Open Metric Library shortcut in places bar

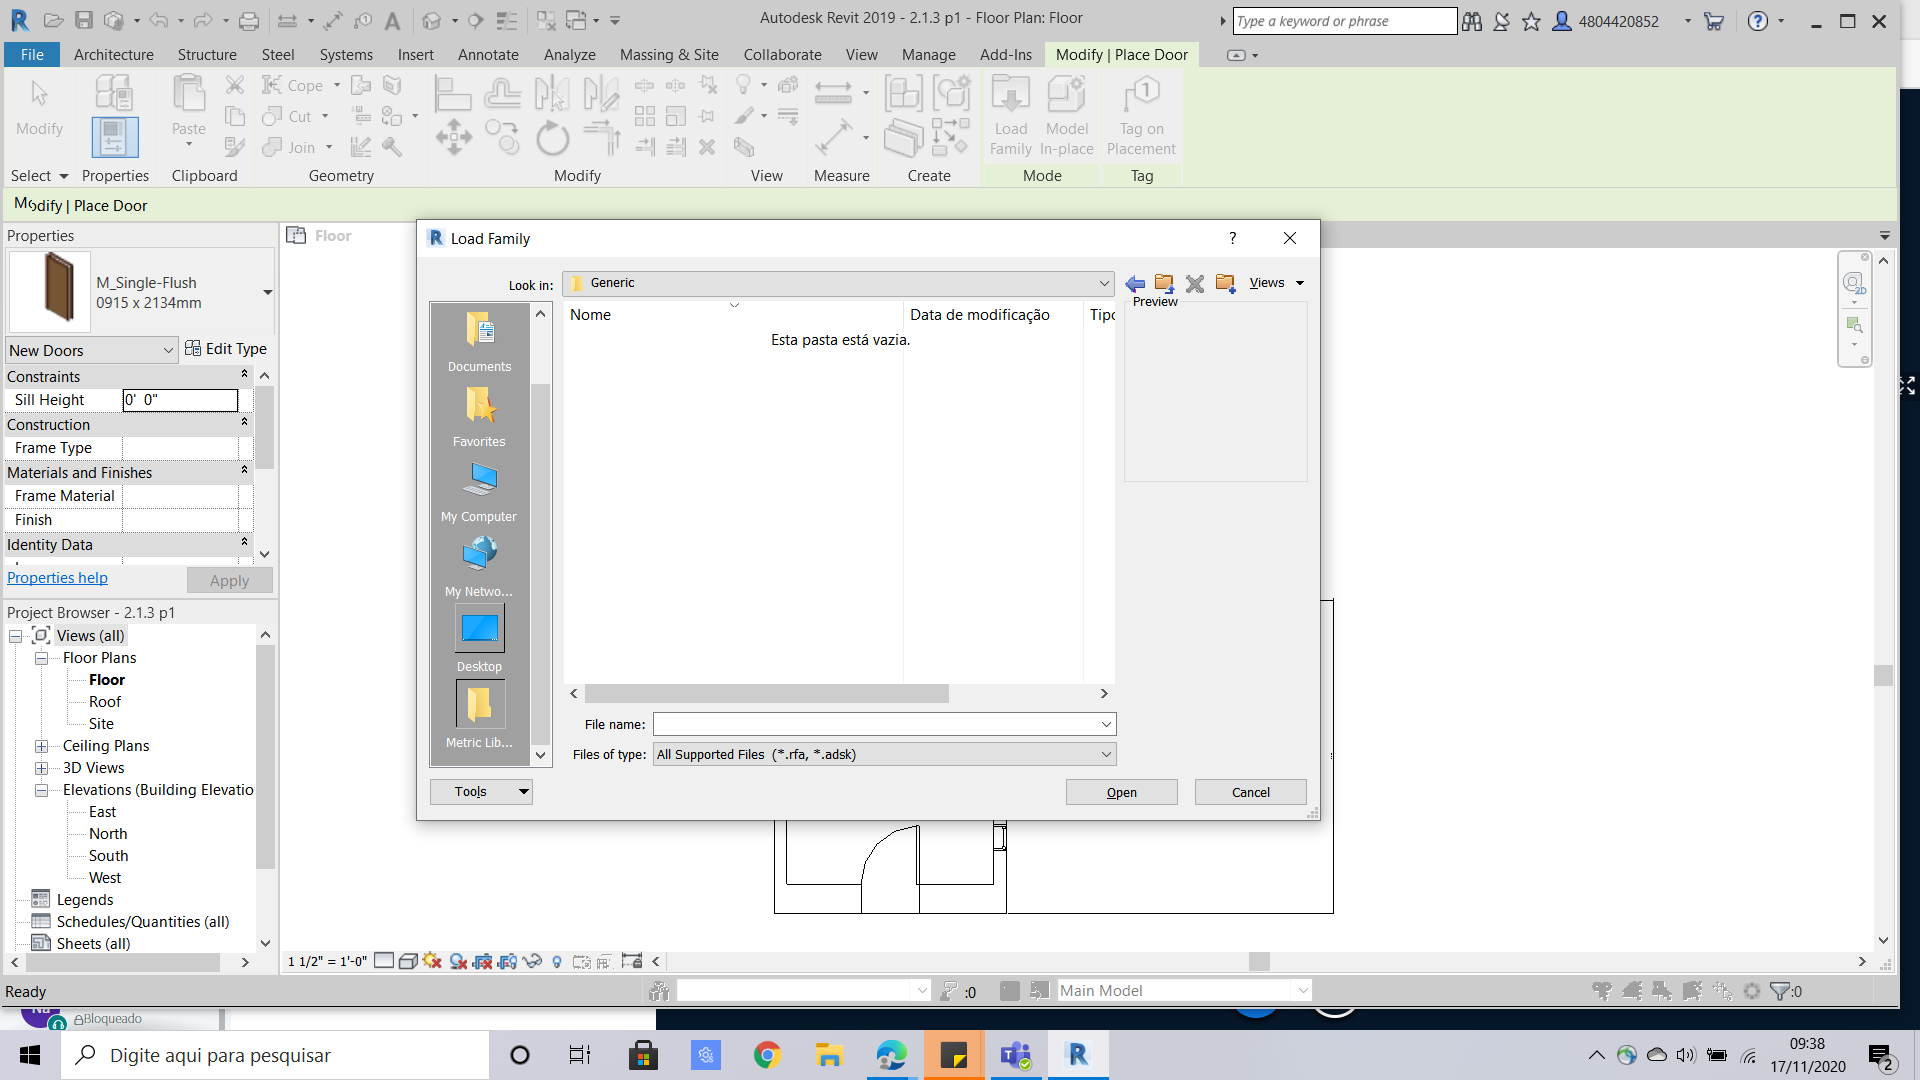pos(479,715)
